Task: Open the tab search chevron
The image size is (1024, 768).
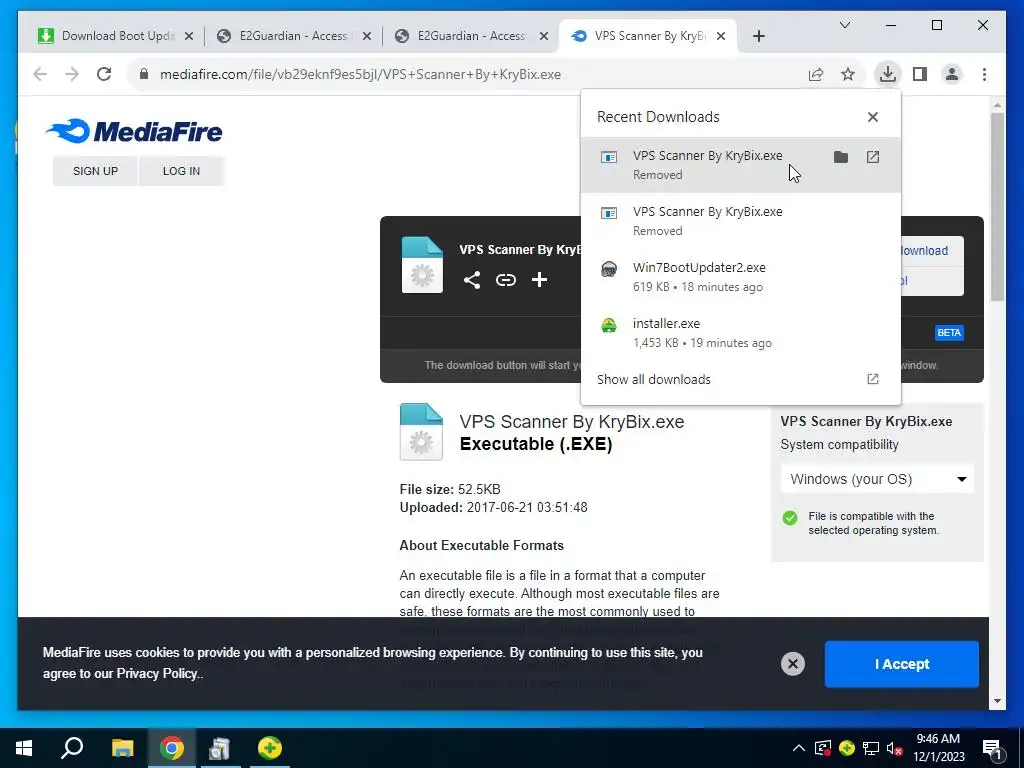Action: (x=844, y=25)
